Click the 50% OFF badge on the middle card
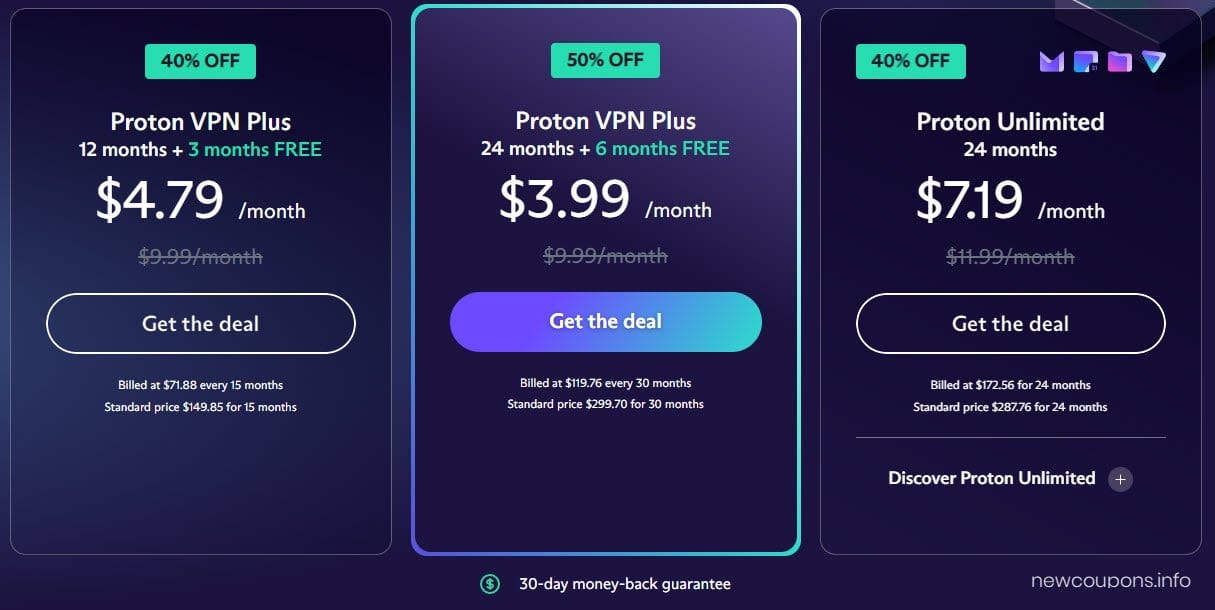Viewport: 1215px width, 610px height. click(605, 60)
